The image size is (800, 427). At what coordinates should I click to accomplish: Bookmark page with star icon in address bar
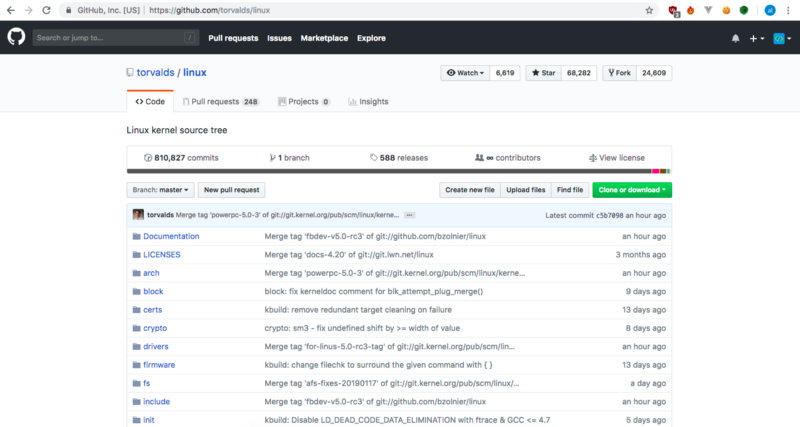point(649,10)
